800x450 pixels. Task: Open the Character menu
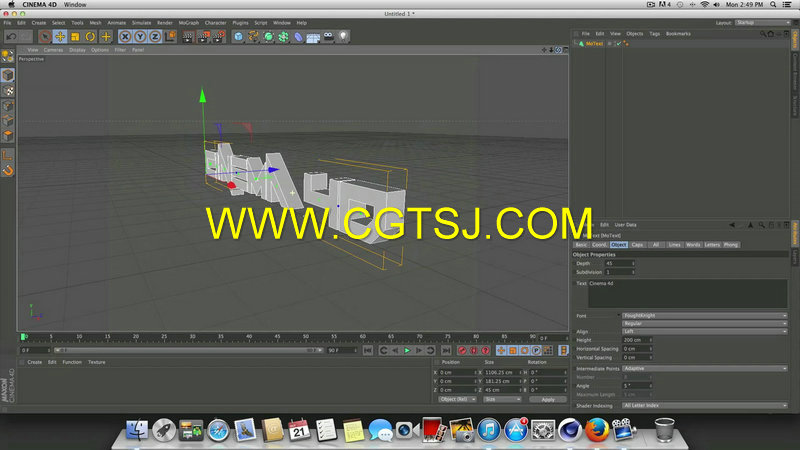click(x=215, y=23)
